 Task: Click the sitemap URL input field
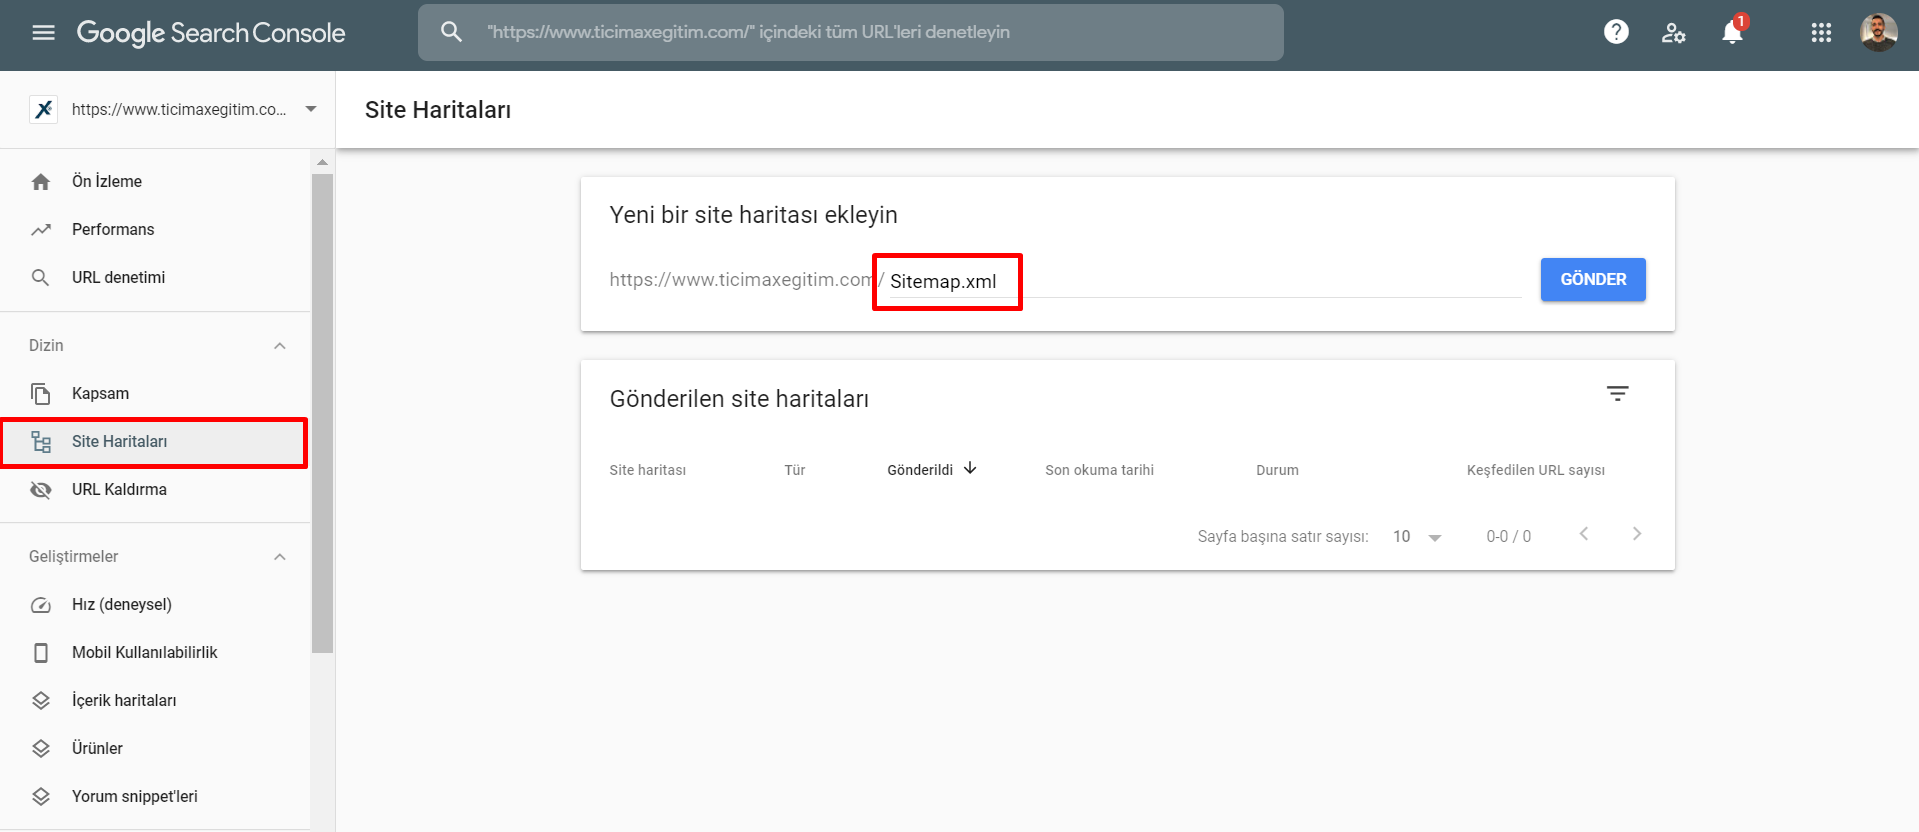coord(1205,281)
